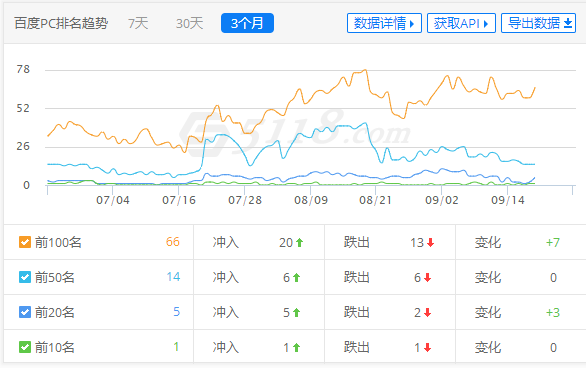This screenshot has height=368, width=586.
Task: Click red down arrow beside 跌出 13
Action: [431, 242]
